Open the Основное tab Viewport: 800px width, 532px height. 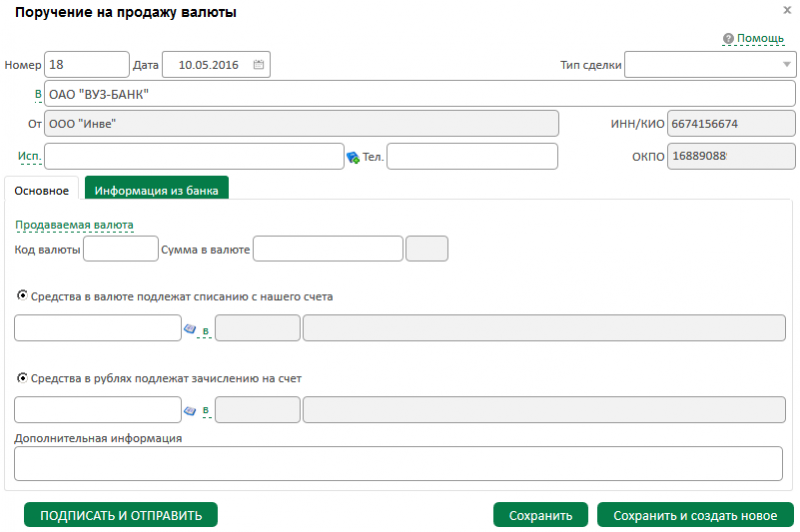41,189
